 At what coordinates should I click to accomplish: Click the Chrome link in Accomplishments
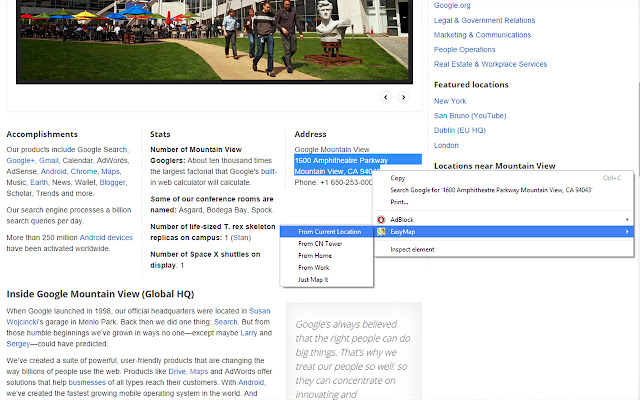coord(84,171)
